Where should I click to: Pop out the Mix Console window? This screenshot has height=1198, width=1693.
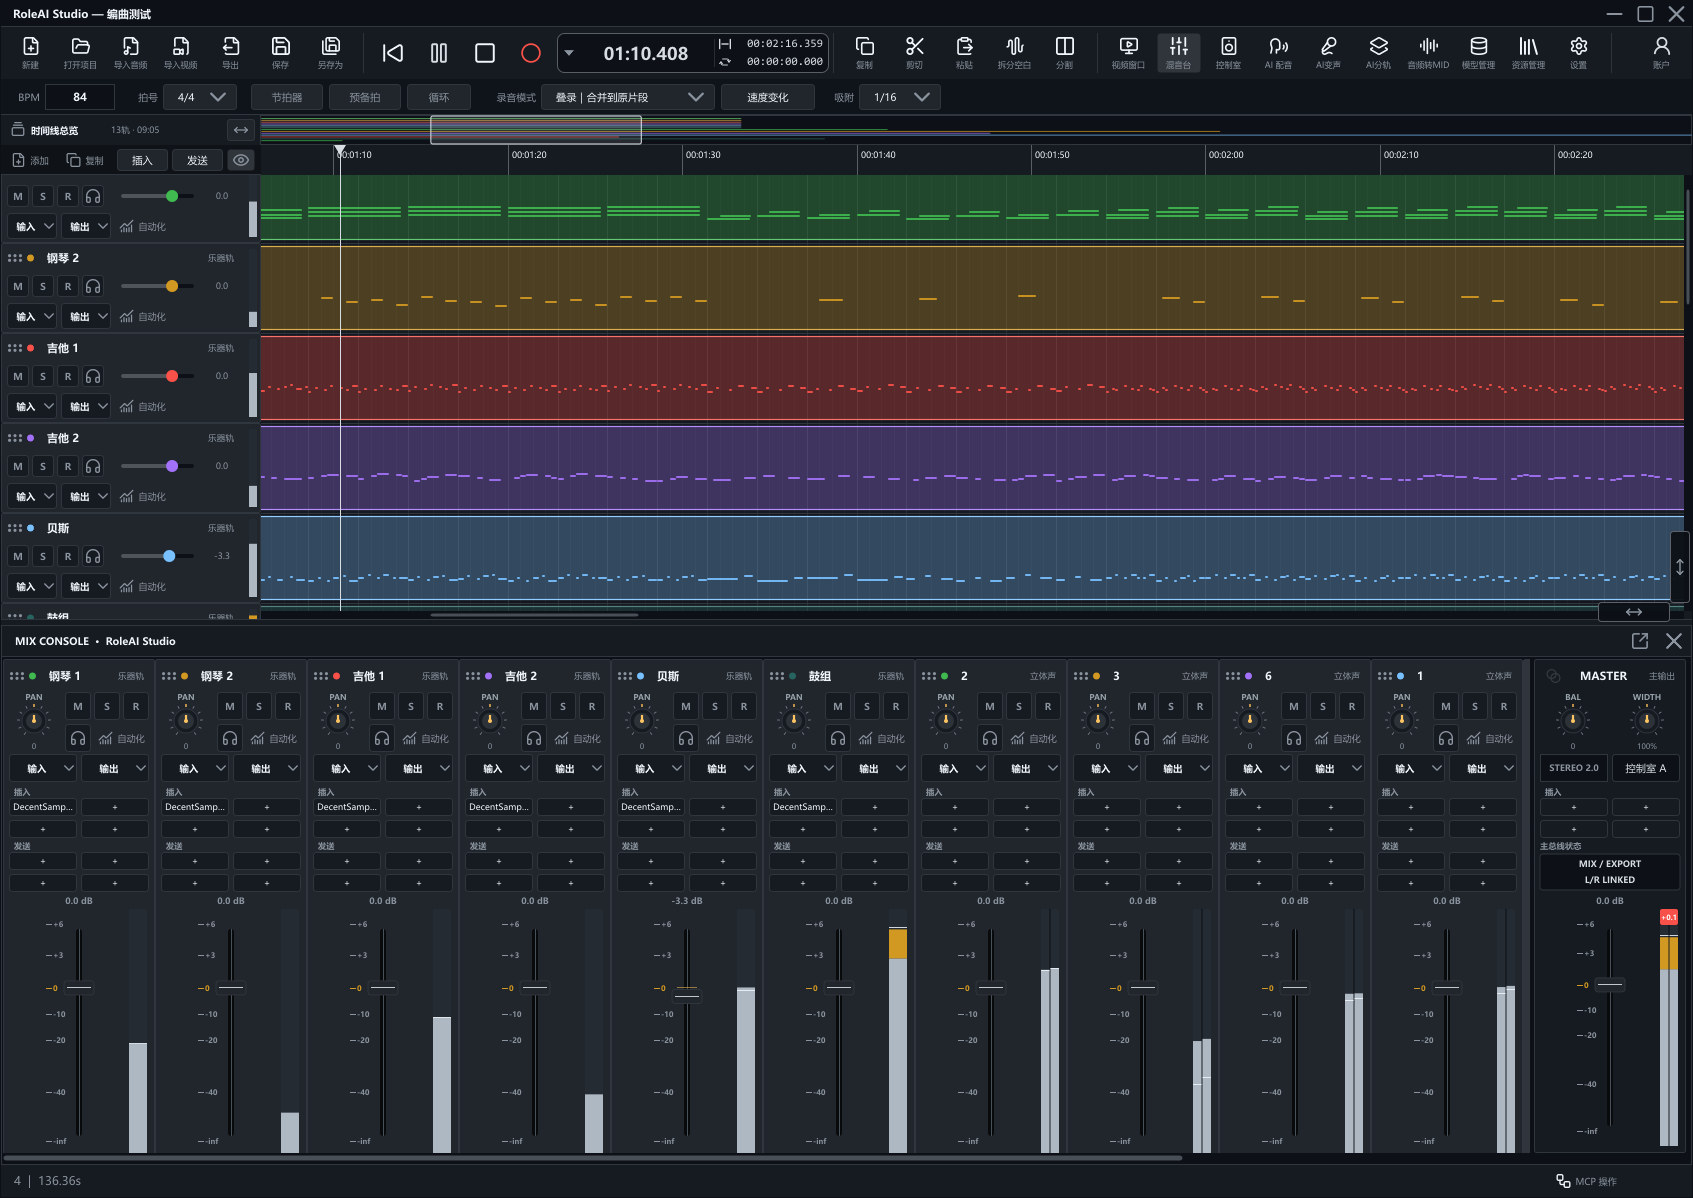coord(1639,641)
